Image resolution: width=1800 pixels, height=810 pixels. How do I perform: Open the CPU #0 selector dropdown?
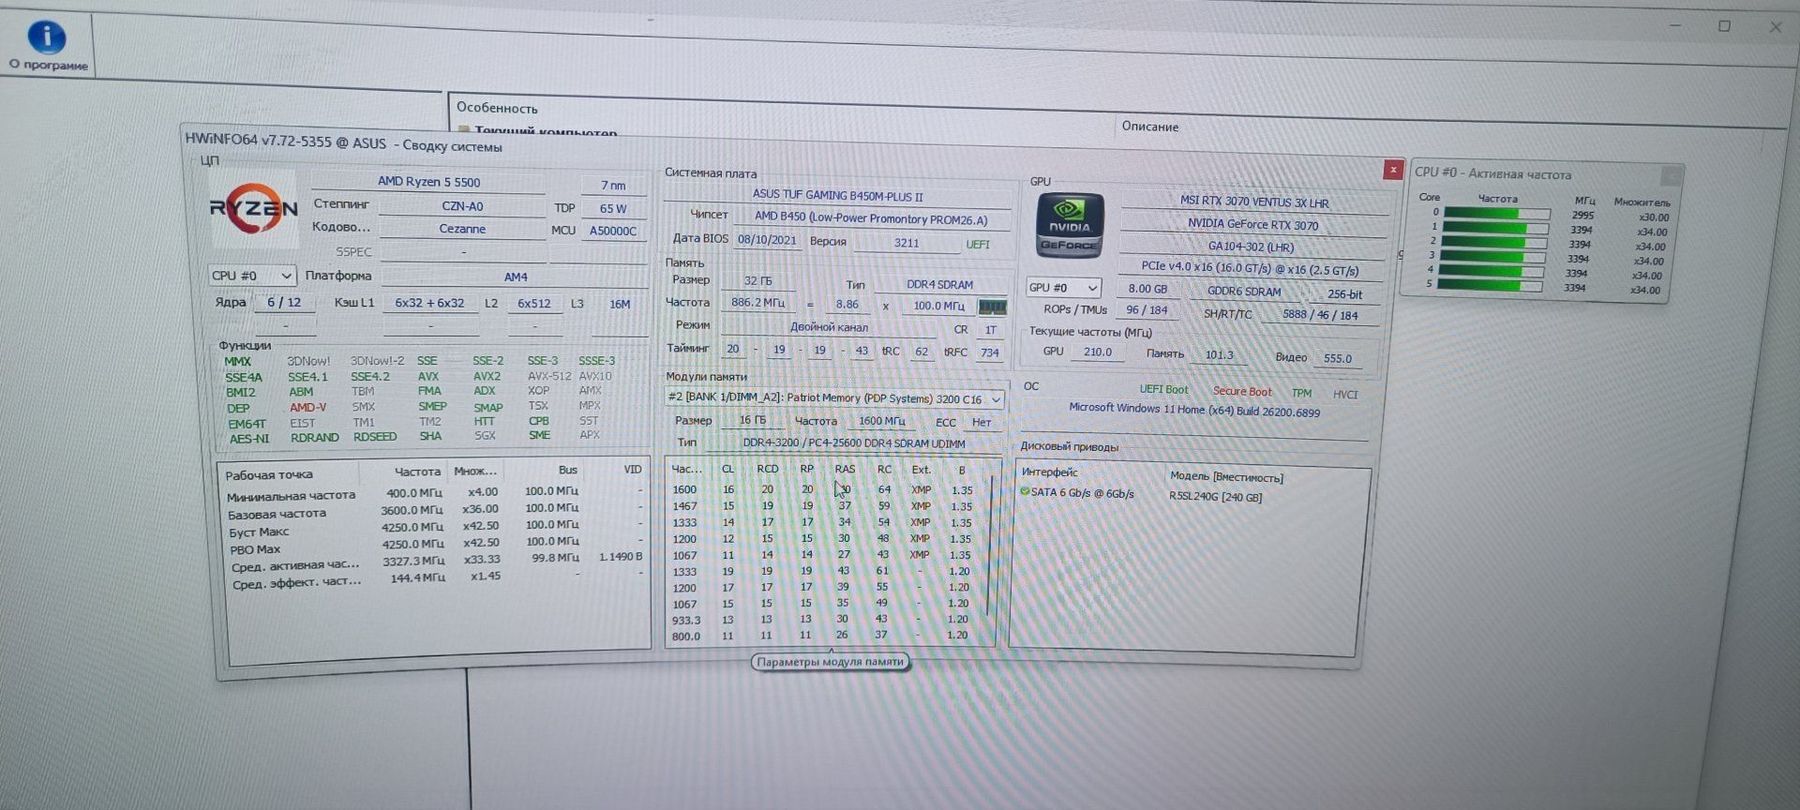coord(252,276)
